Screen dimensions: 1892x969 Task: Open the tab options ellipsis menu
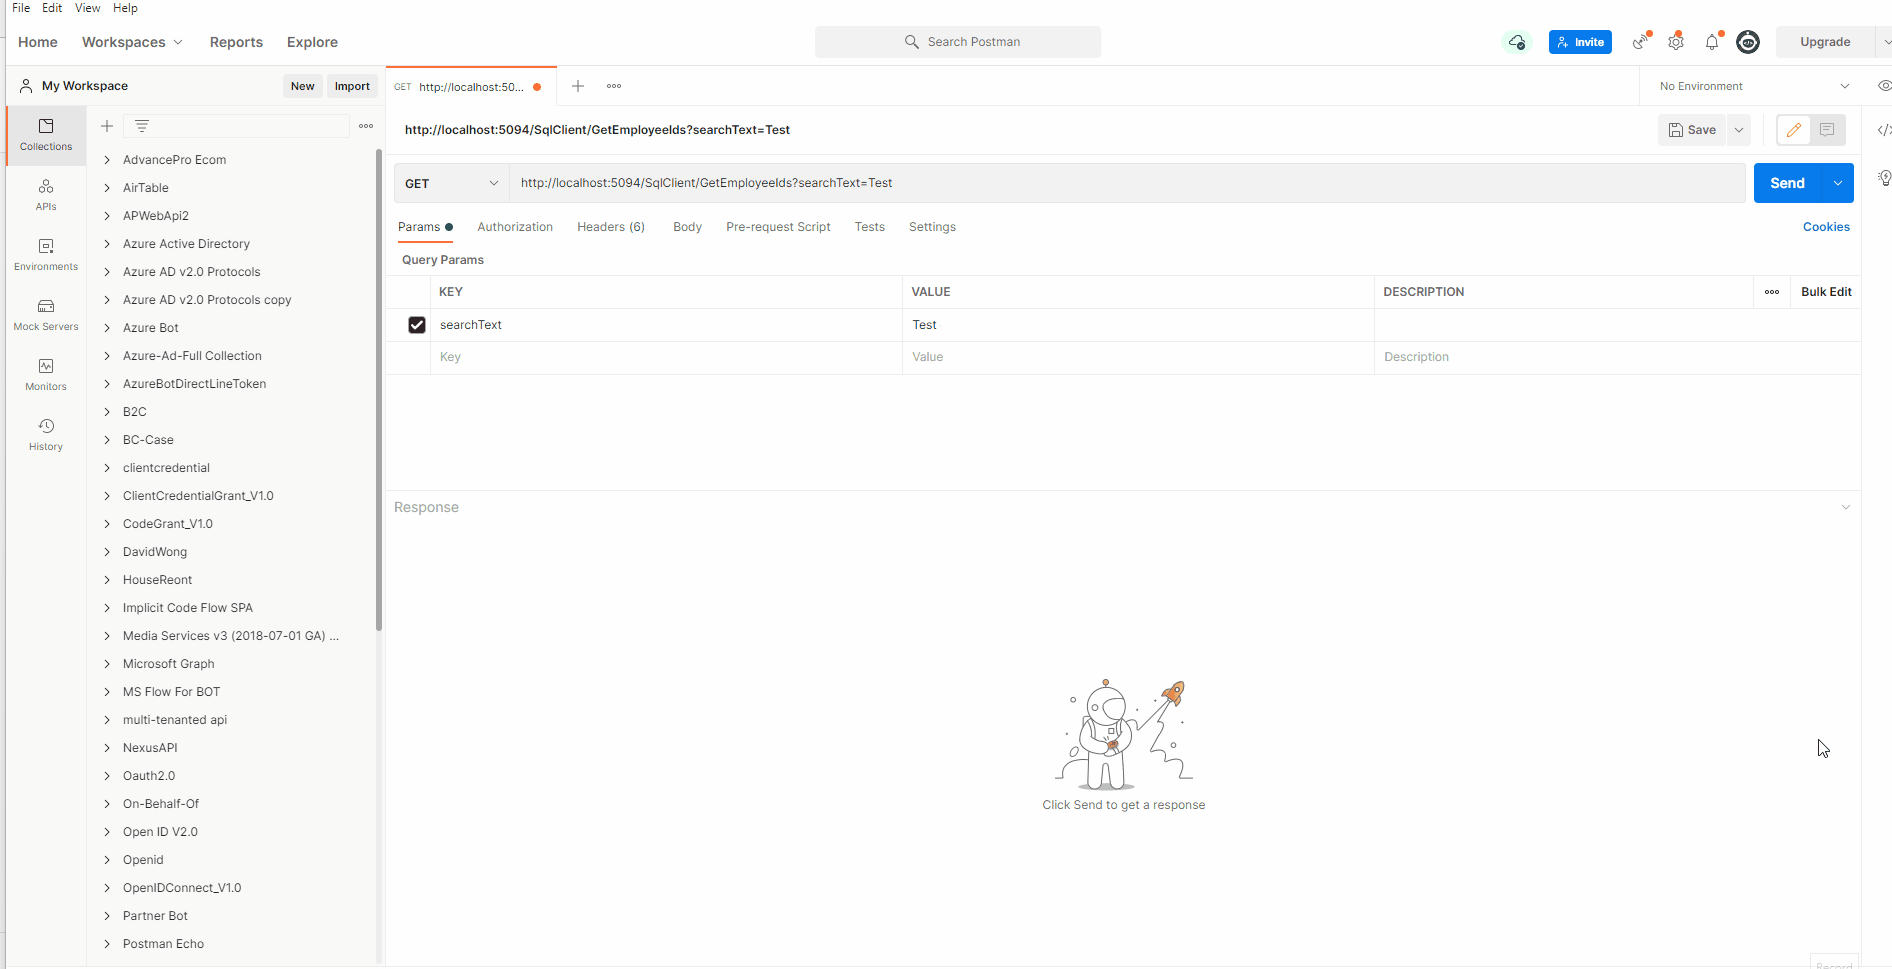(614, 86)
